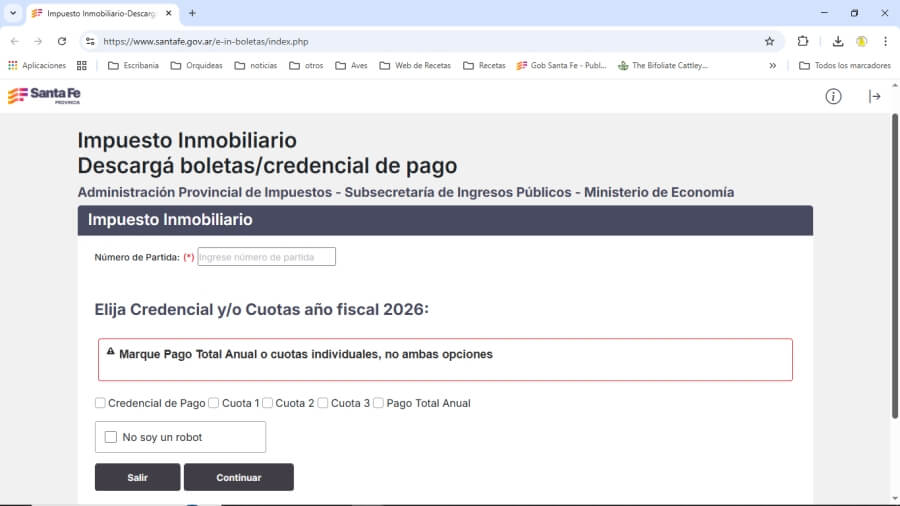Tick the No soy un robot checkbox

click(x=111, y=437)
